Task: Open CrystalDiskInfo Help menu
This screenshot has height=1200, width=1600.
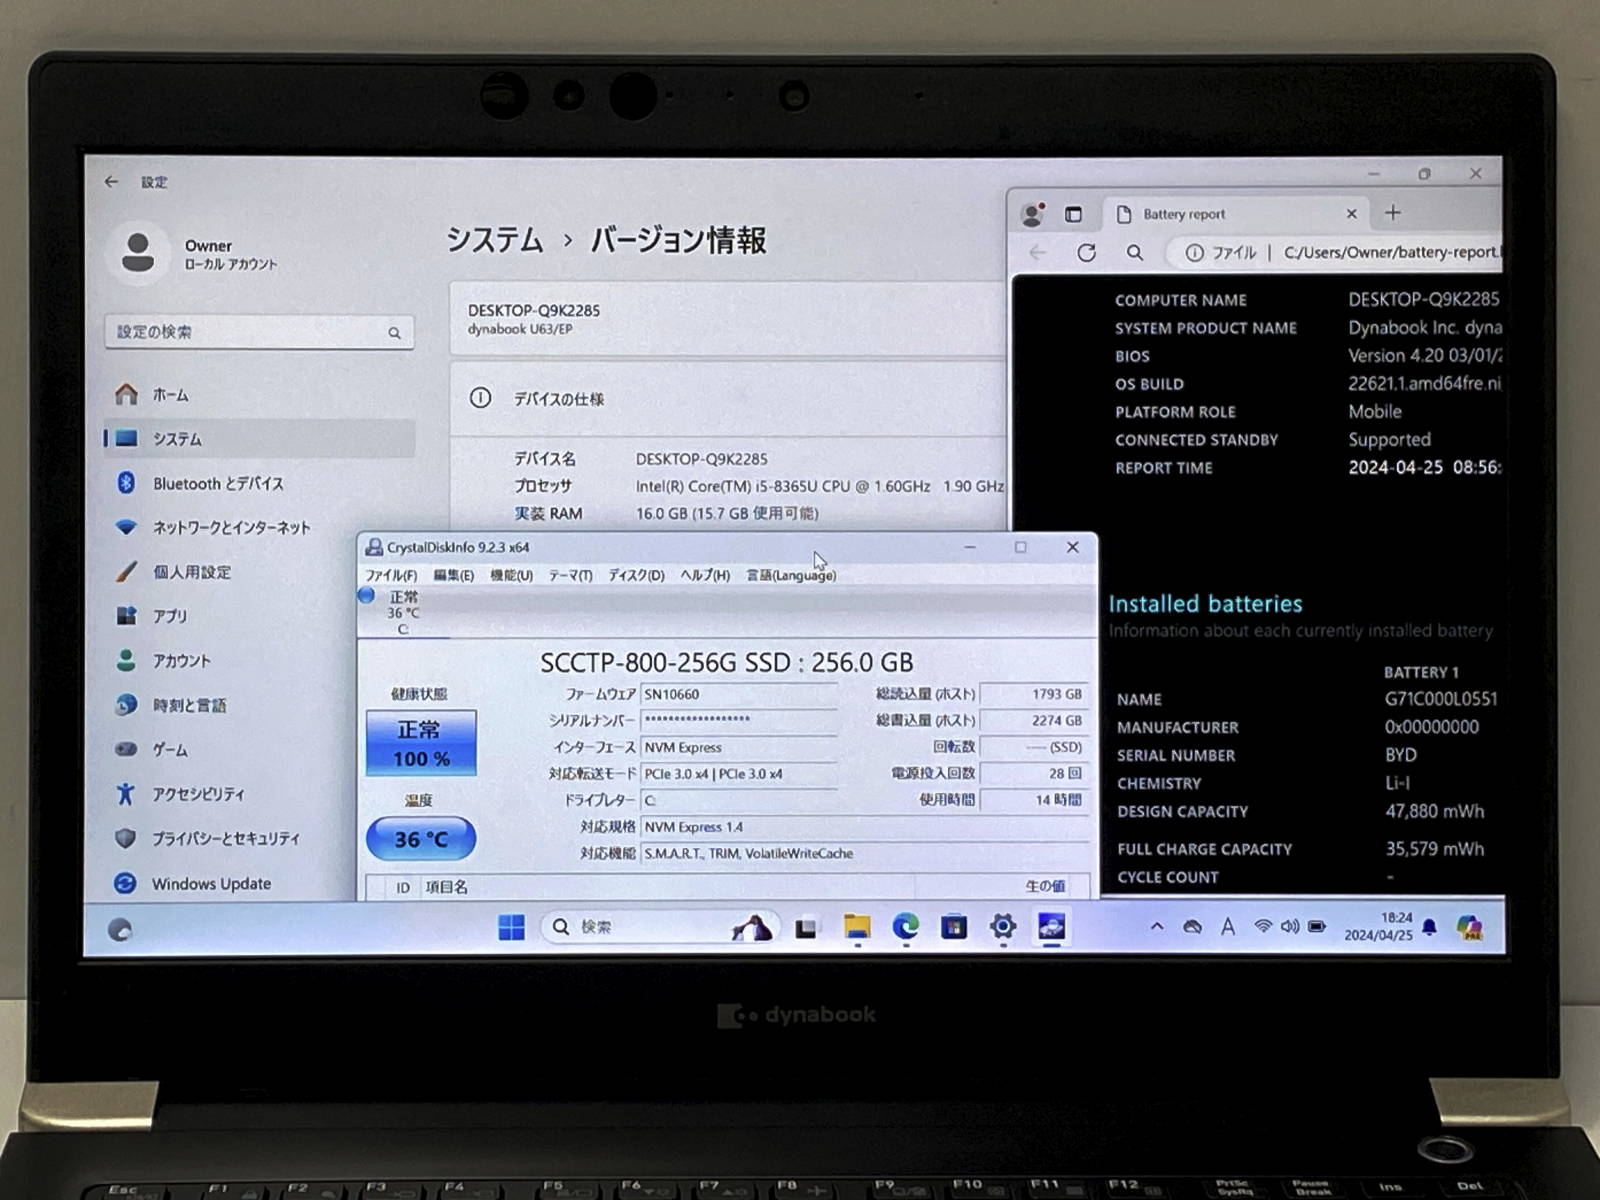Action: click(705, 575)
